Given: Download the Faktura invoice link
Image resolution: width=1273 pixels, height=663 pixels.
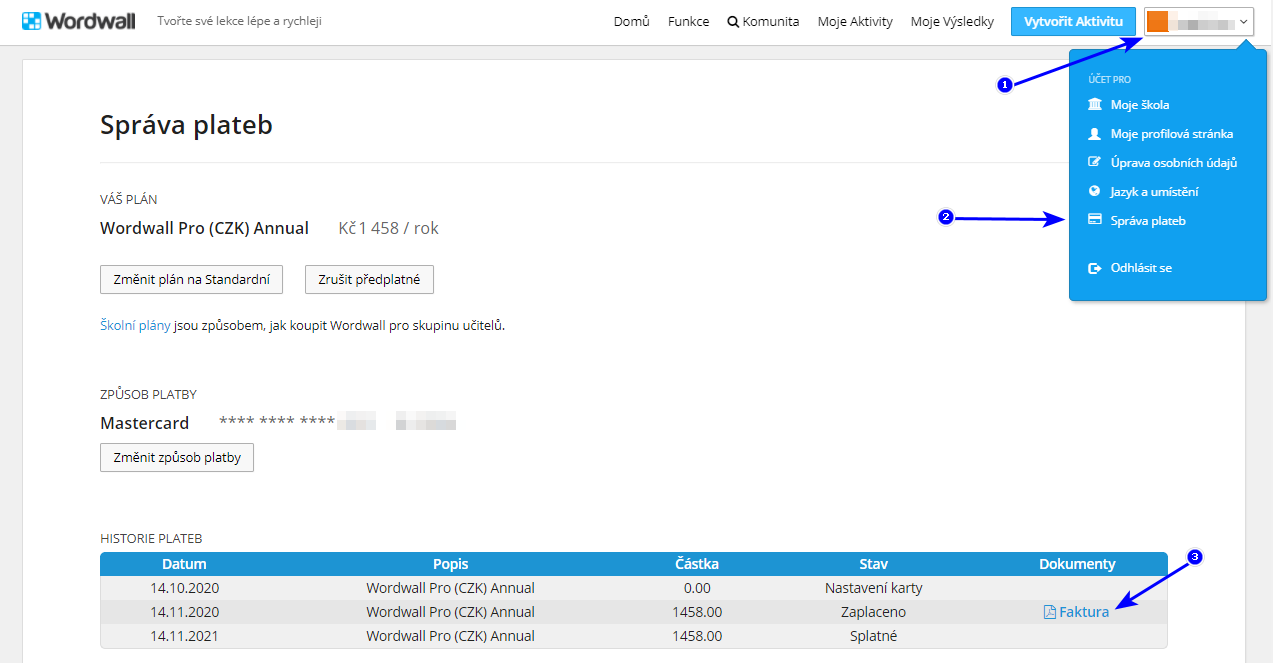Looking at the screenshot, I should coord(1084,612).
